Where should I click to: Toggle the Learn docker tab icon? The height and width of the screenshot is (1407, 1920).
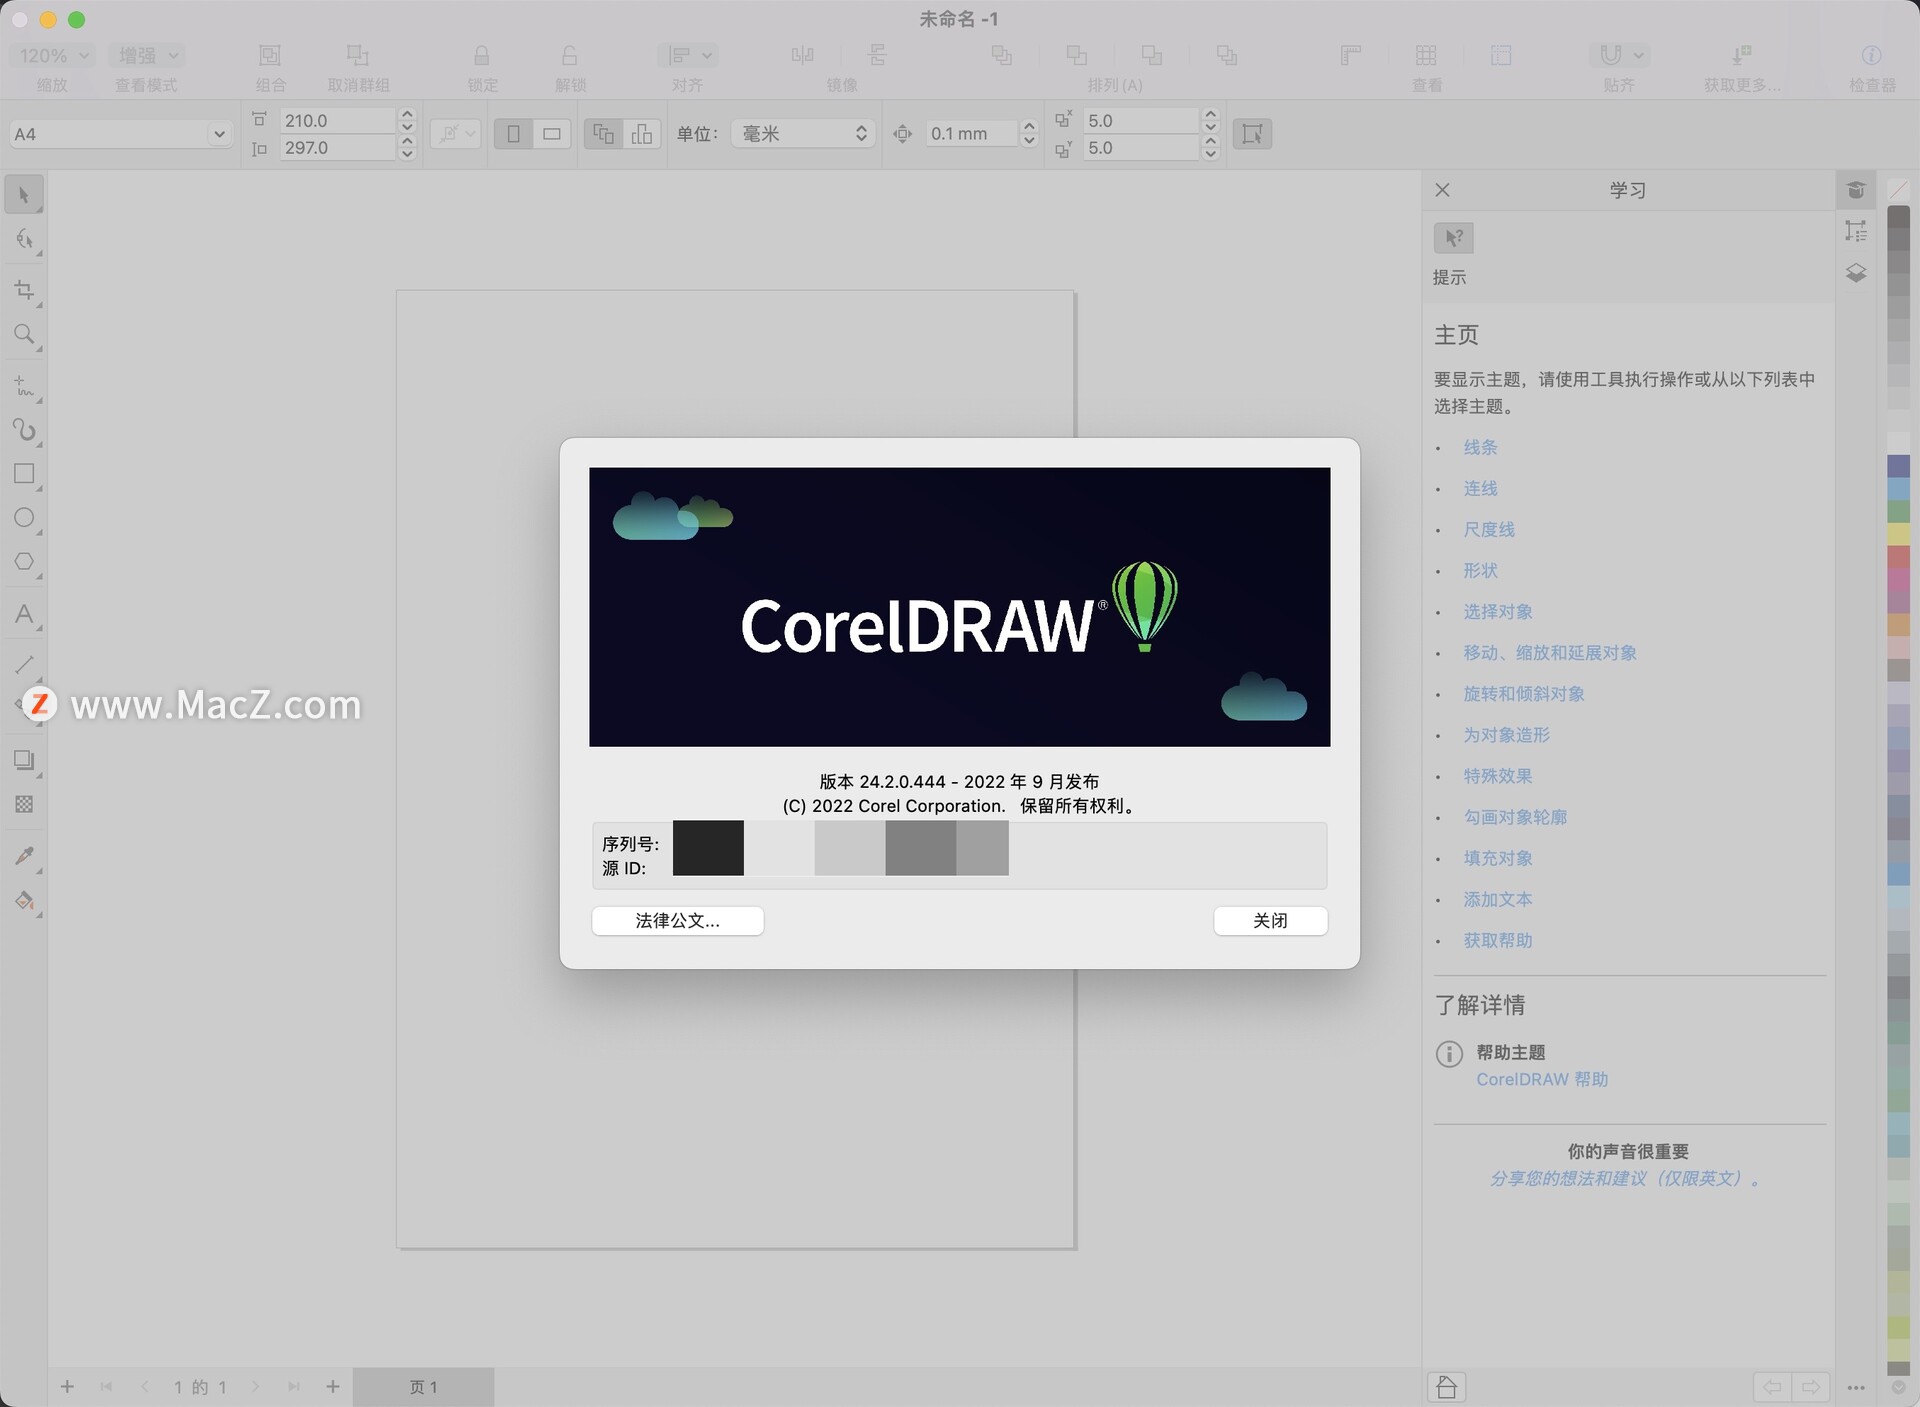point(1856,190)
